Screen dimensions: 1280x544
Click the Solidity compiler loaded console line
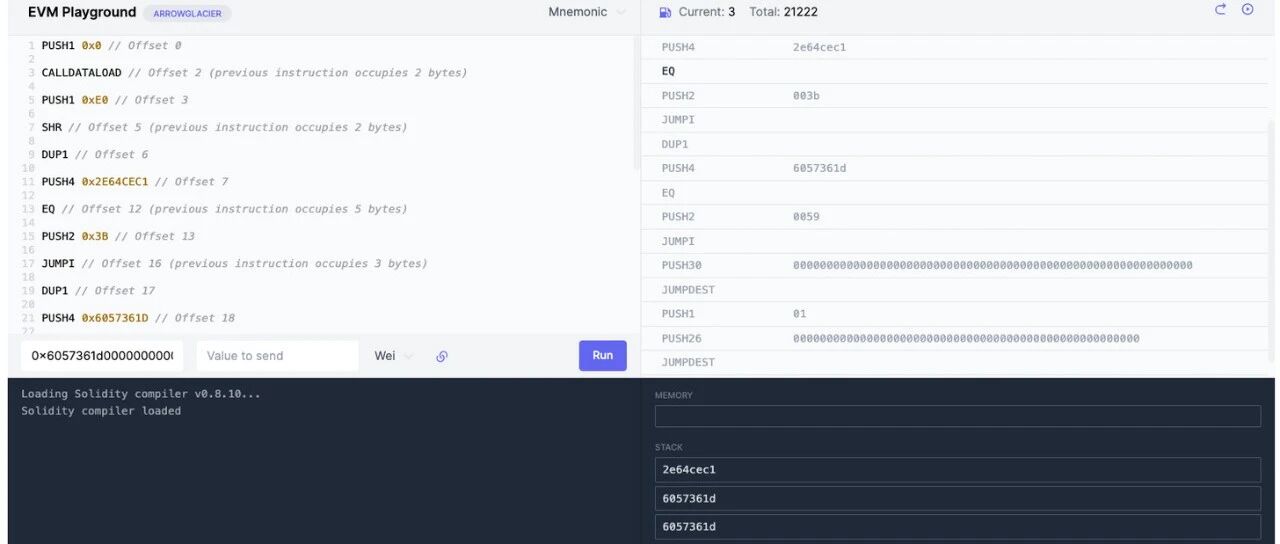coord(101,411)
